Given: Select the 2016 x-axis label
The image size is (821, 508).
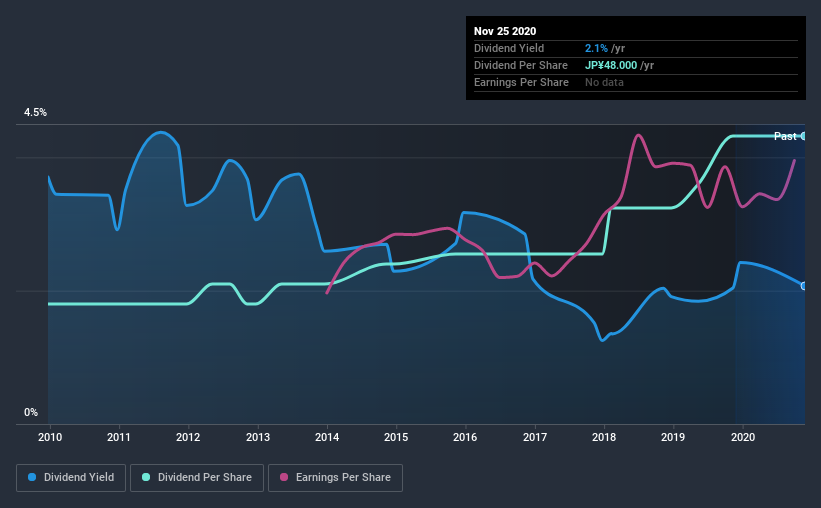Looking at the screenshot, I should pyautogui.click(x=465, y=437).
